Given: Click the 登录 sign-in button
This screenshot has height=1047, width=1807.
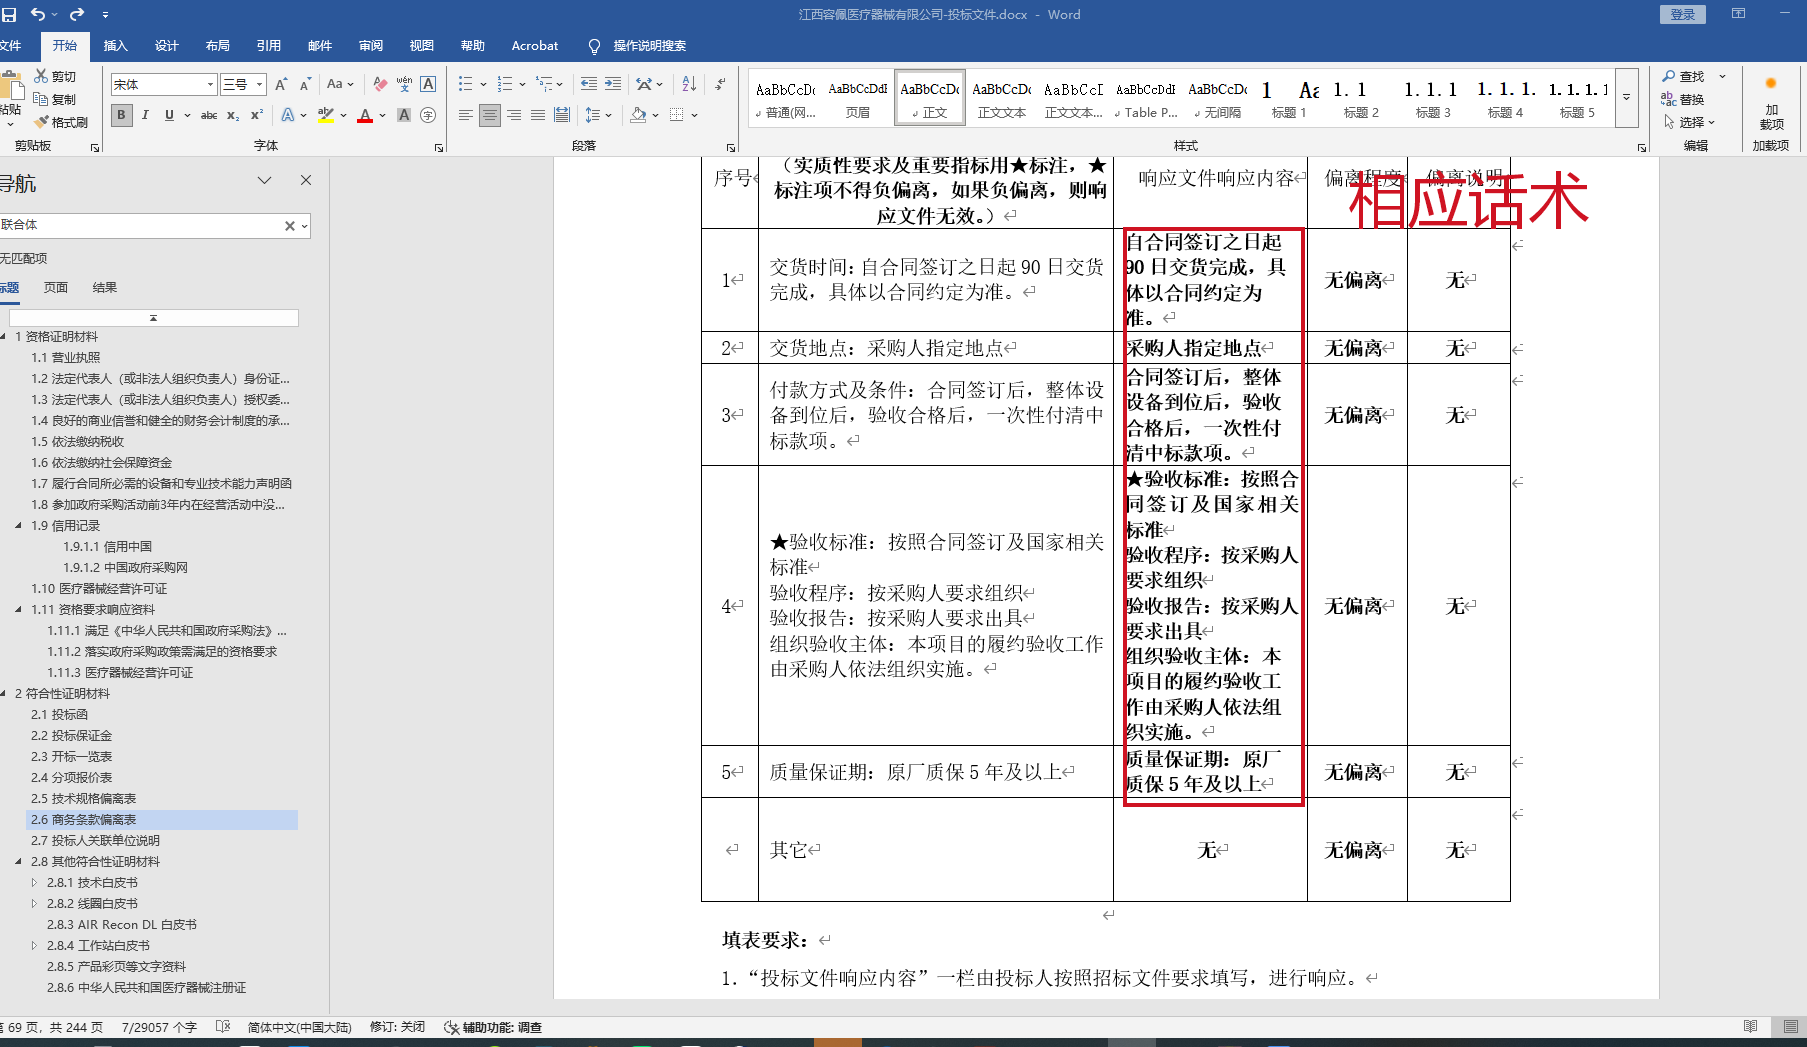Looking at the screenshot, I should pyautogui.click(x=1683, y=14).
